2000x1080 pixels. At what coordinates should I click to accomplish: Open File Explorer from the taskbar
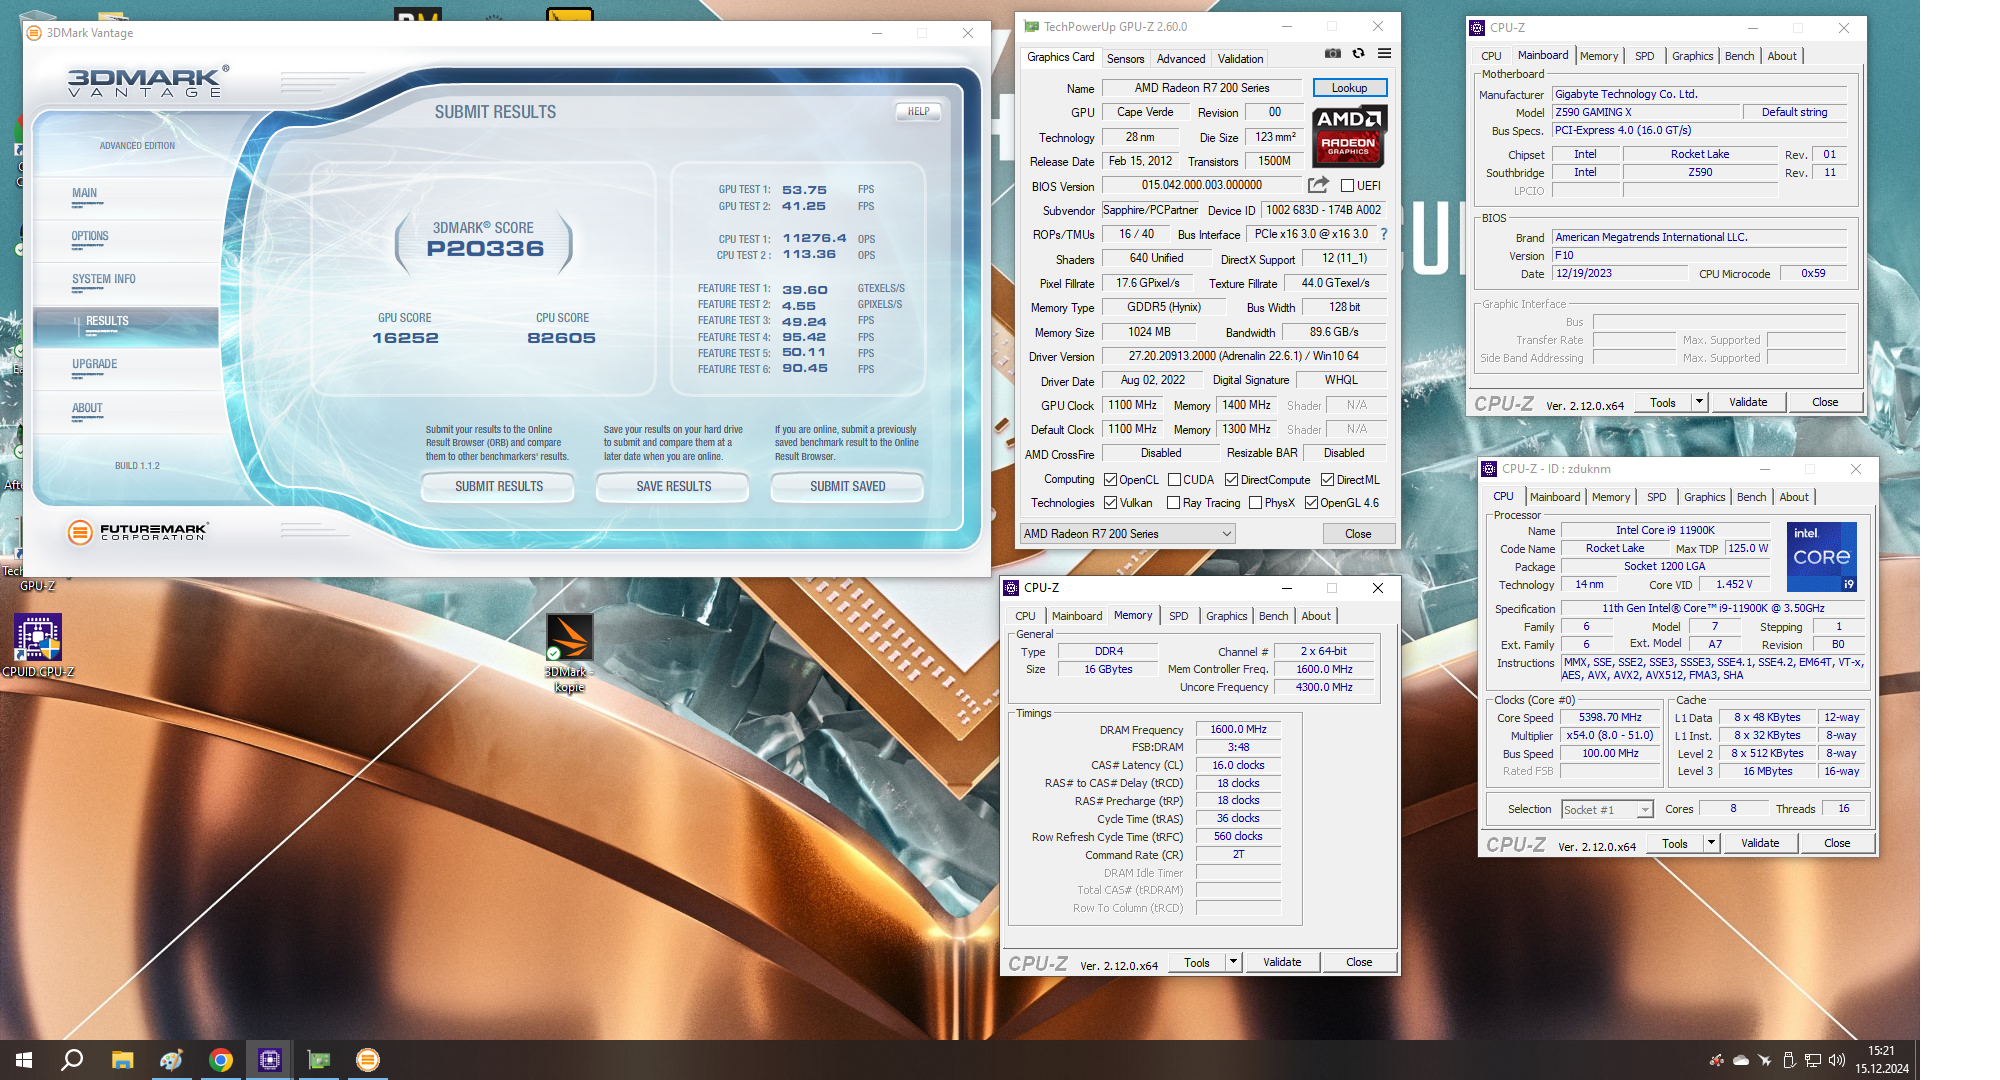point(122,1060)
